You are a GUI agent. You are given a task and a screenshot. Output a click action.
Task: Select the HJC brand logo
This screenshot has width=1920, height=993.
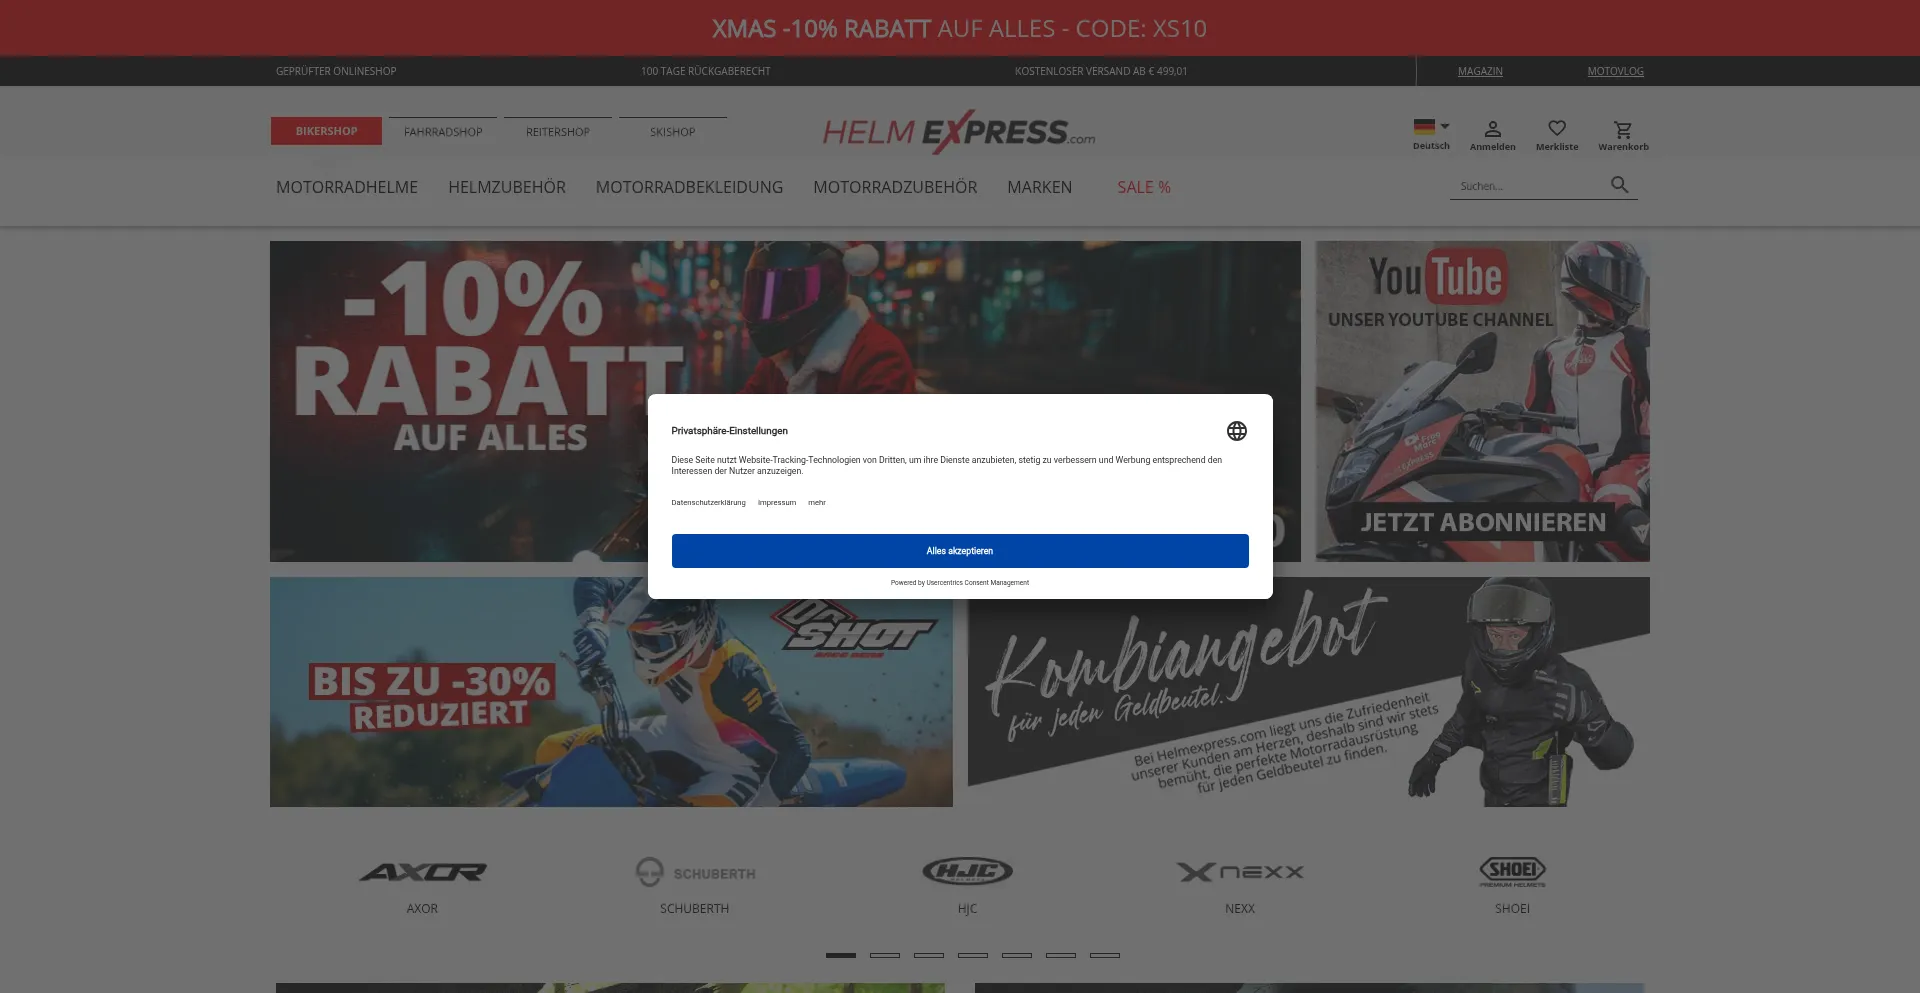[968, 871]
